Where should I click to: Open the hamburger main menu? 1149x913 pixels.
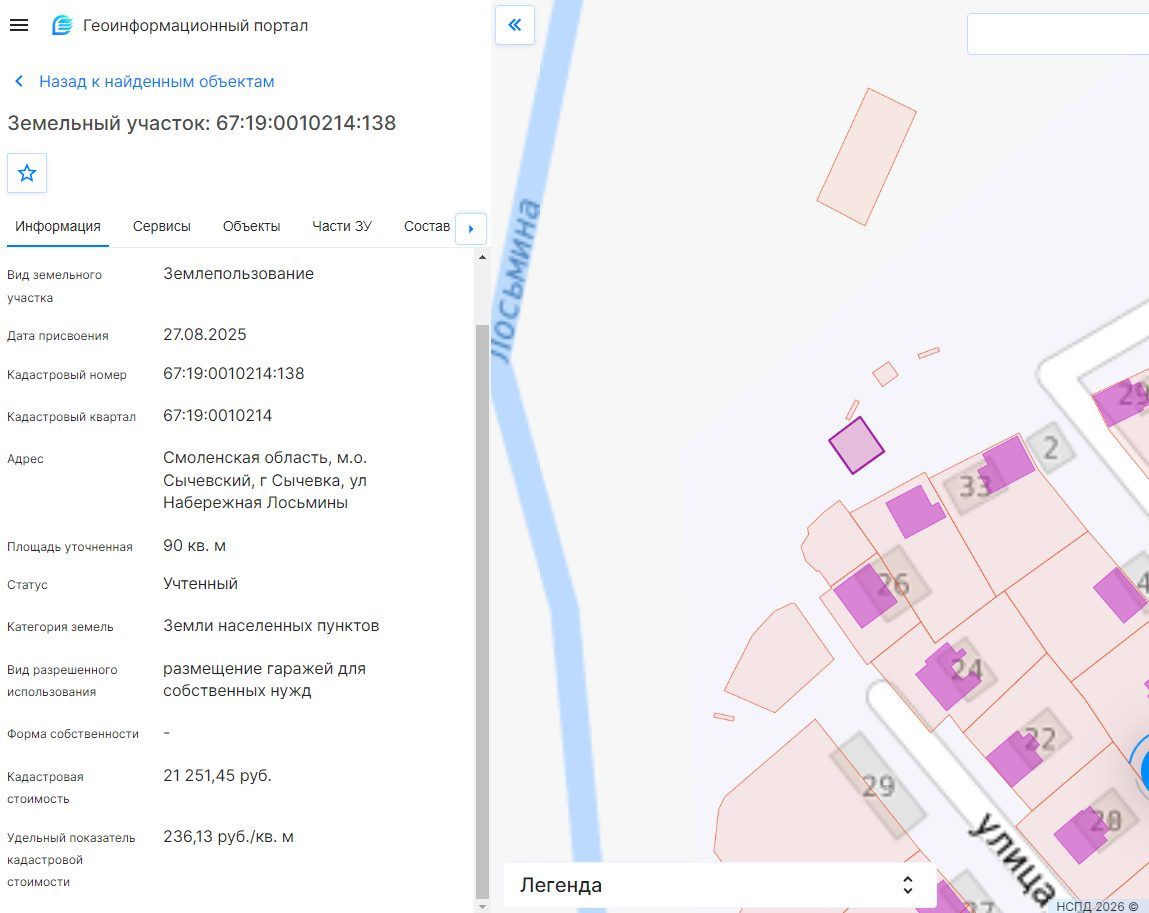(19, 26)
